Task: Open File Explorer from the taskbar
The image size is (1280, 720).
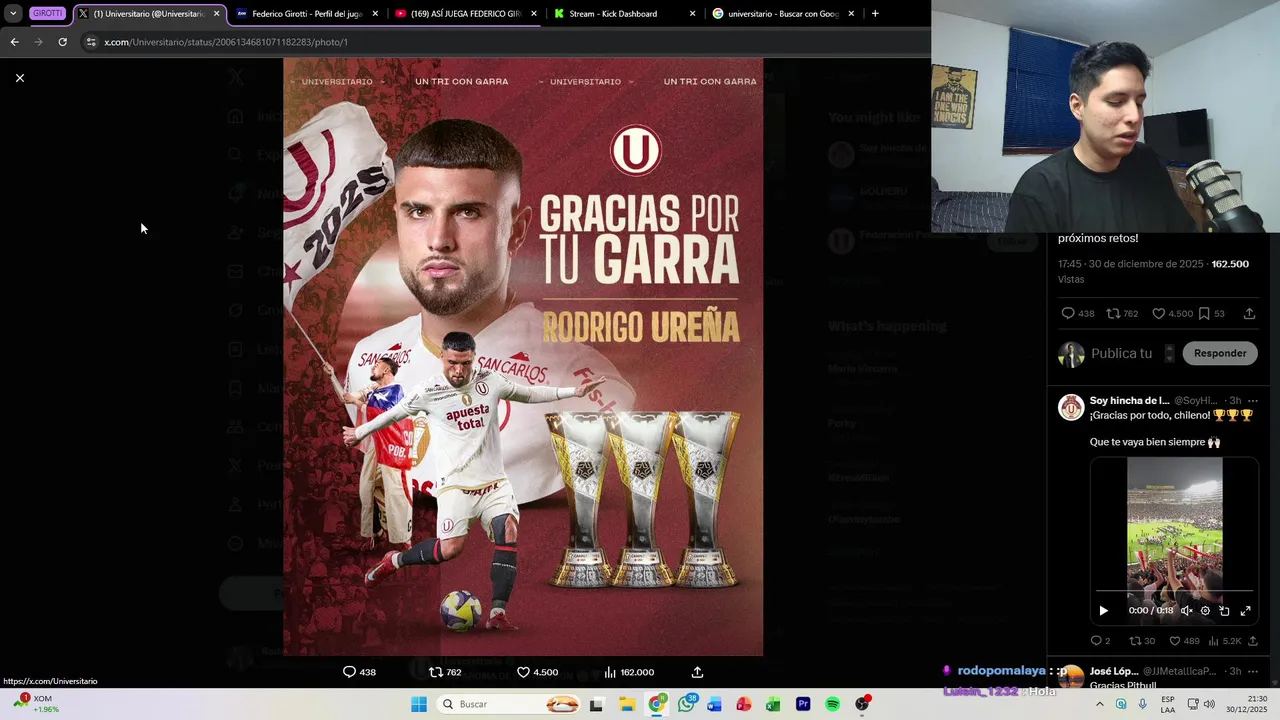Action: (x=627, y=704)
